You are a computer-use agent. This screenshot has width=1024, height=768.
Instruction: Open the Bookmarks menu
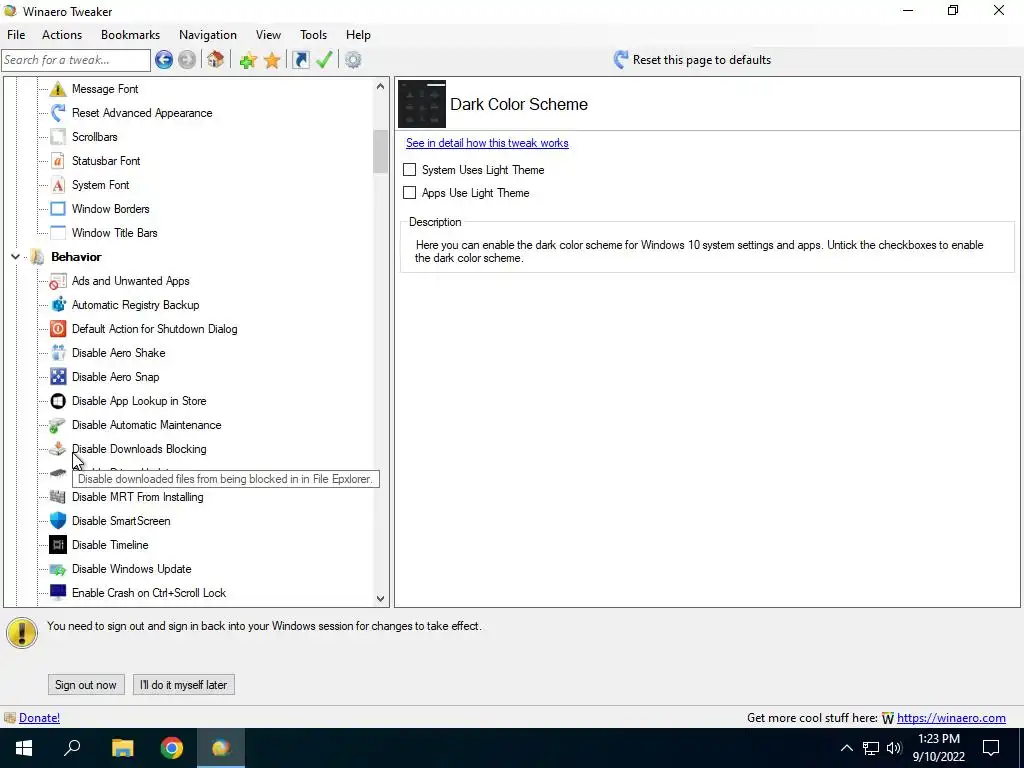131,35
